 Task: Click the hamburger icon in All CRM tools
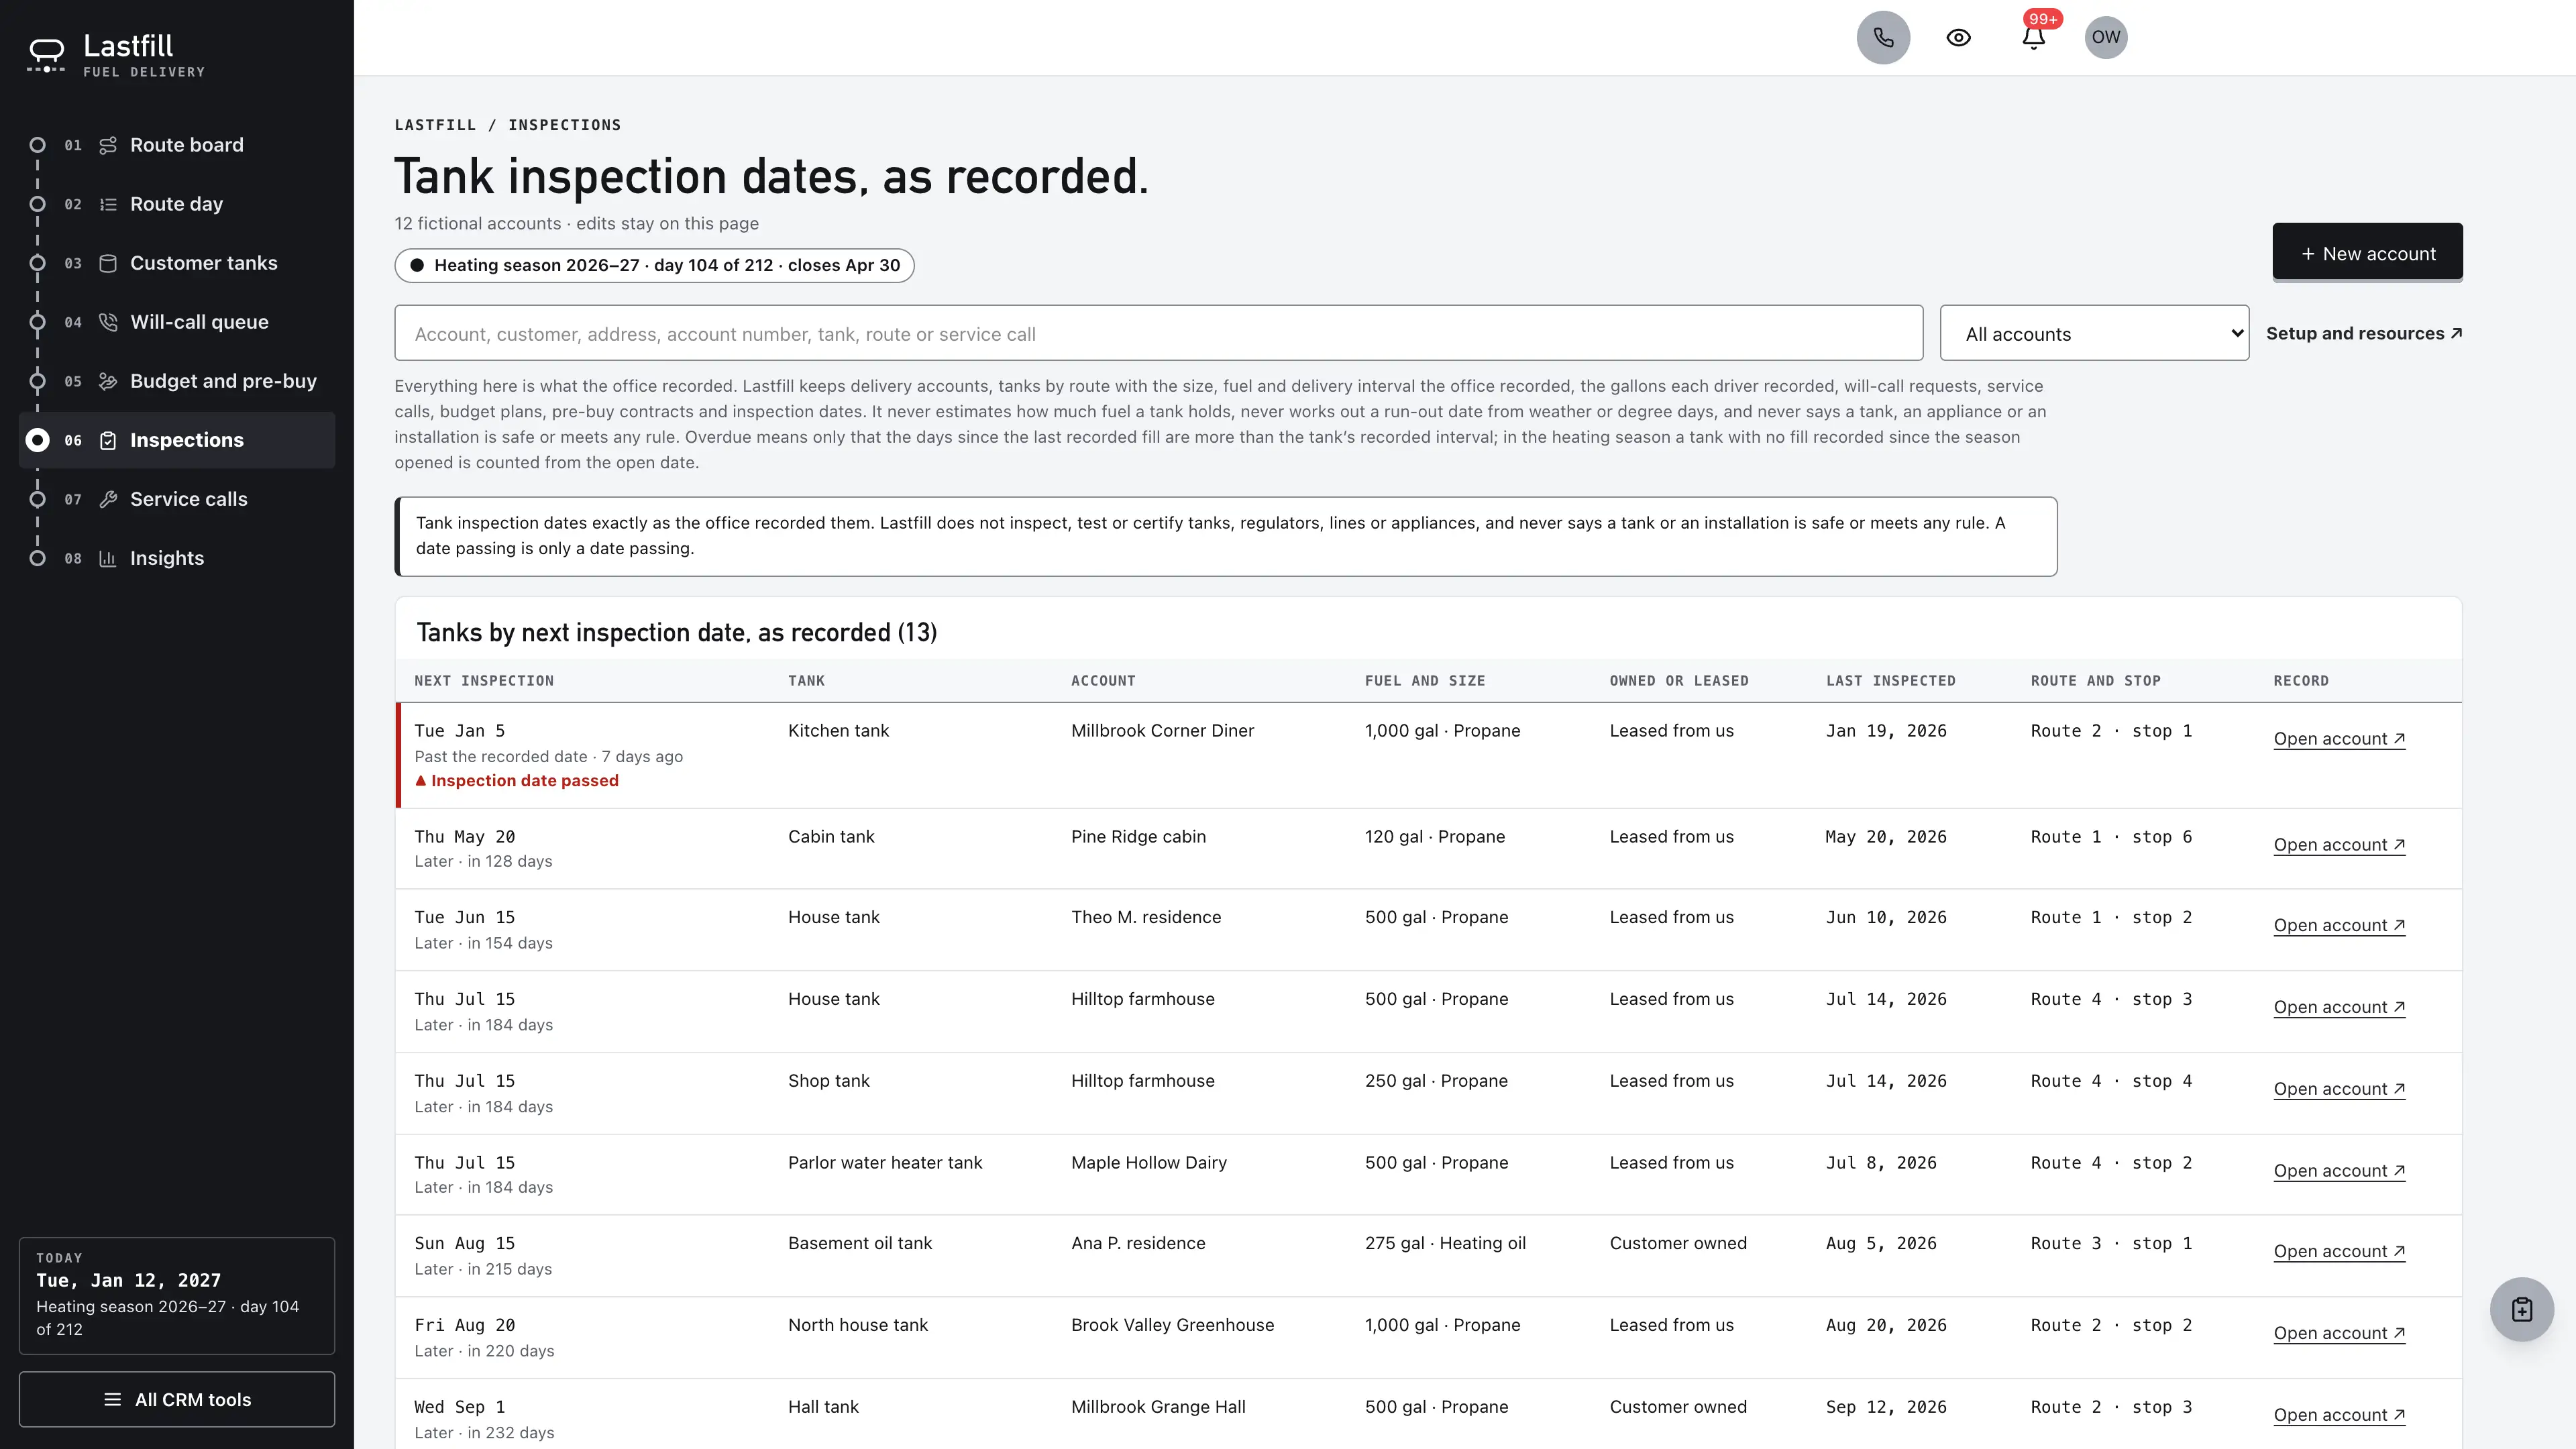point(112,1399)
